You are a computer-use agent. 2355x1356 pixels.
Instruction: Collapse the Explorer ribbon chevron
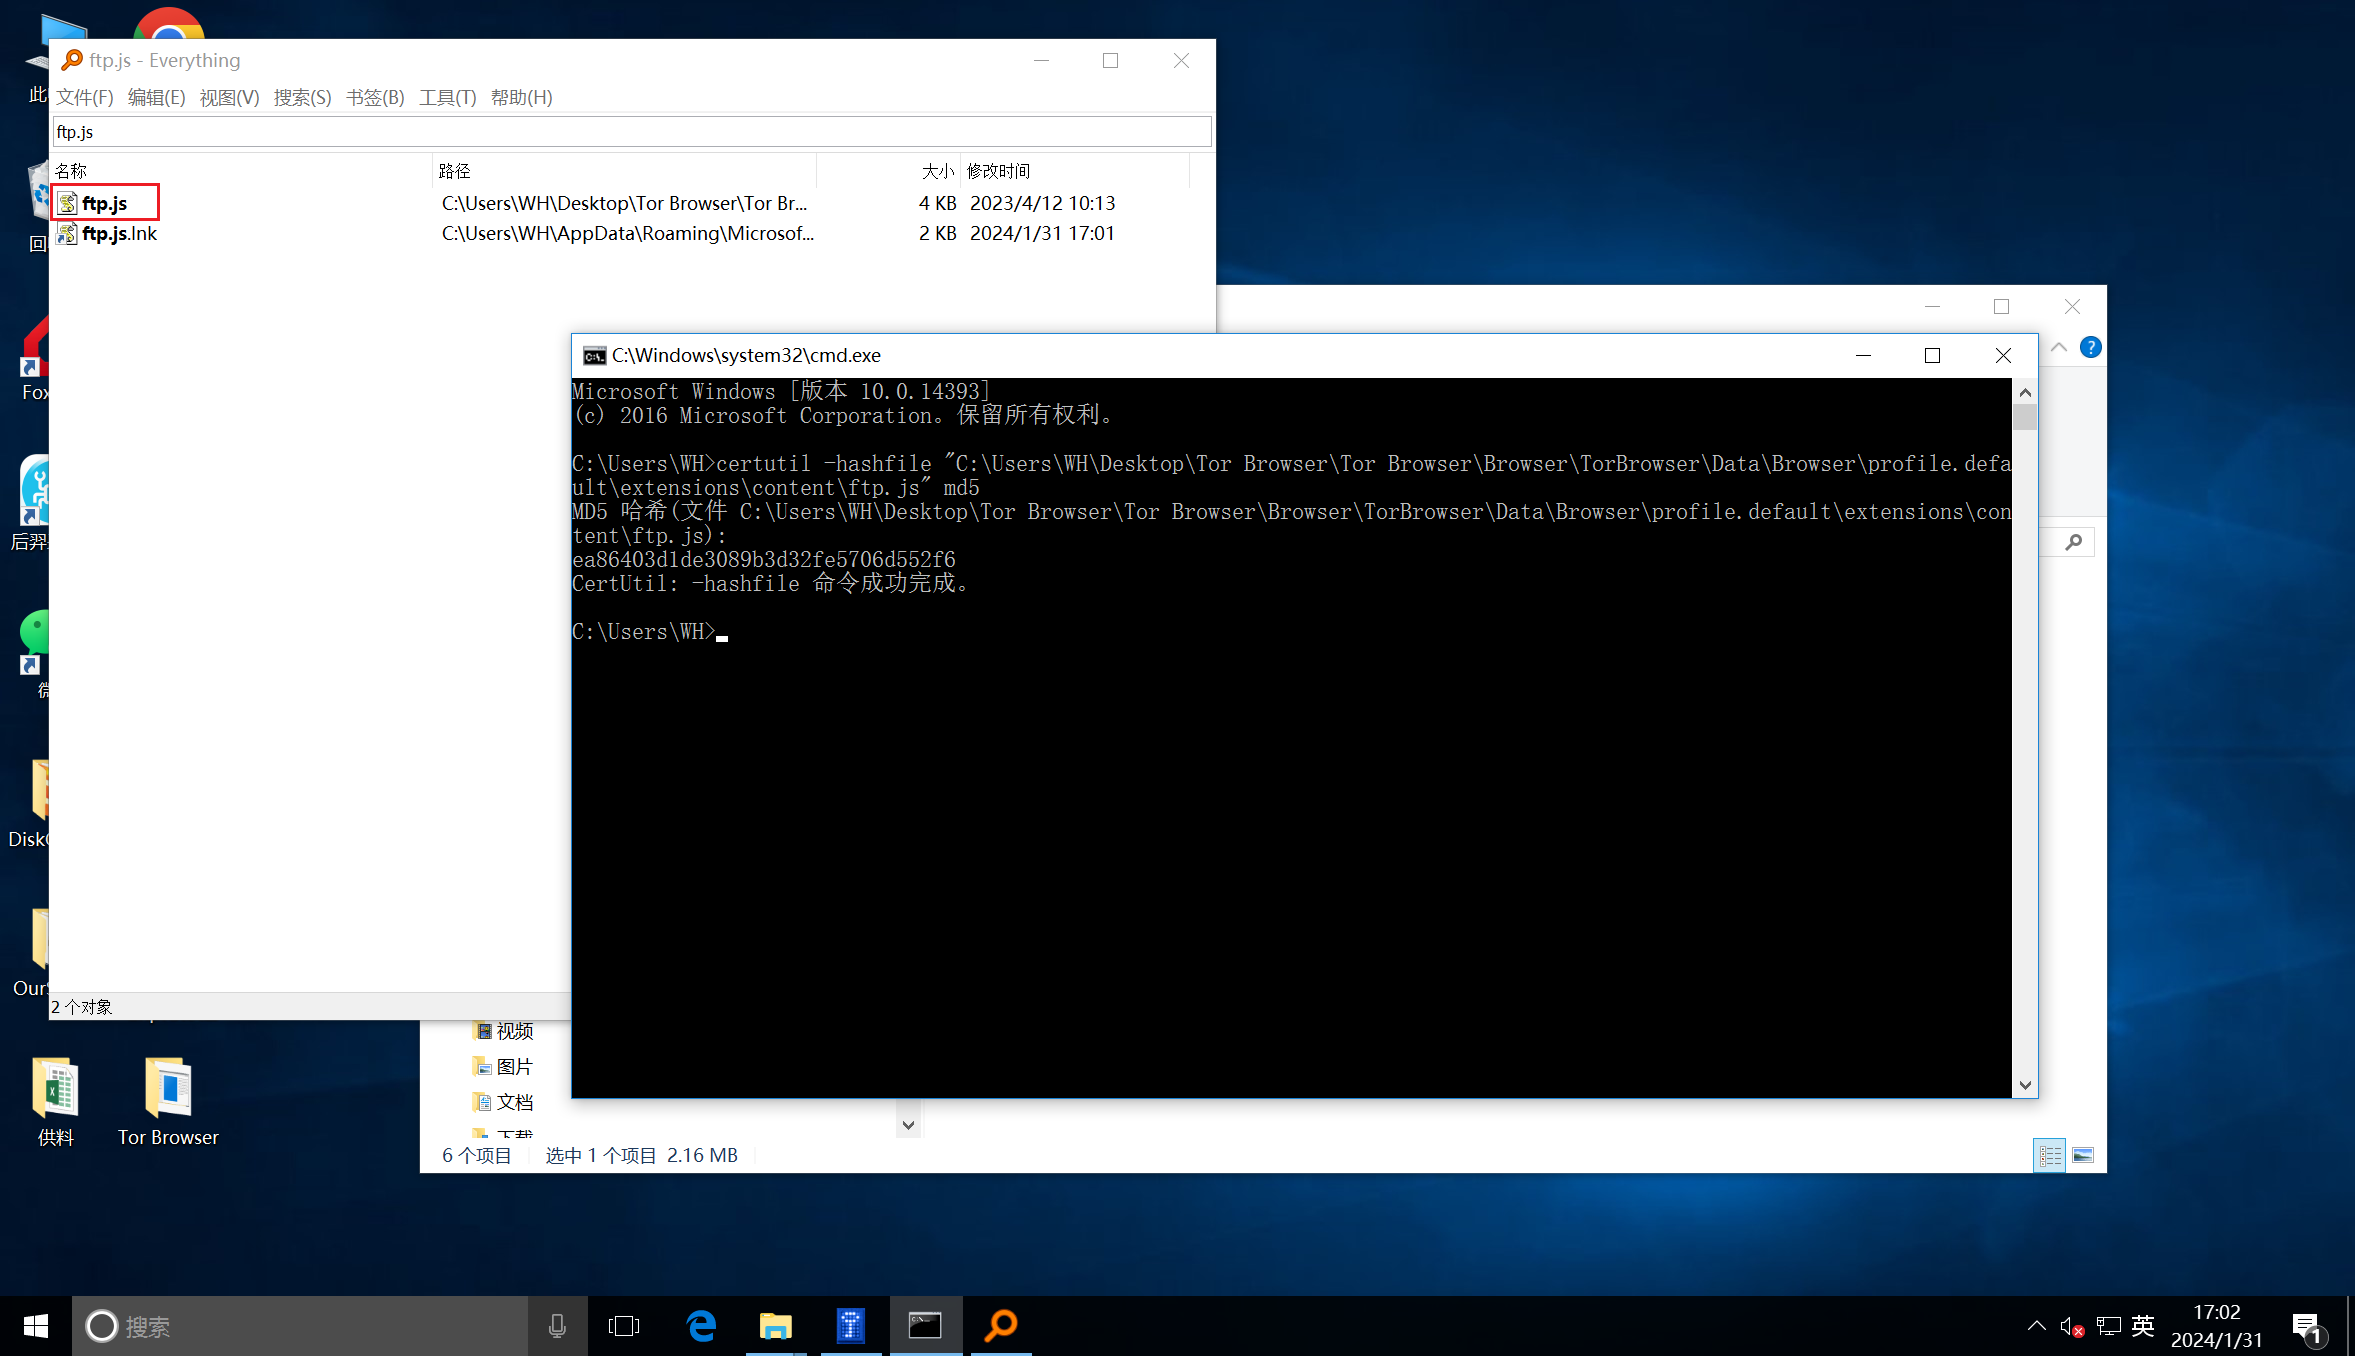coord(2059,347)
